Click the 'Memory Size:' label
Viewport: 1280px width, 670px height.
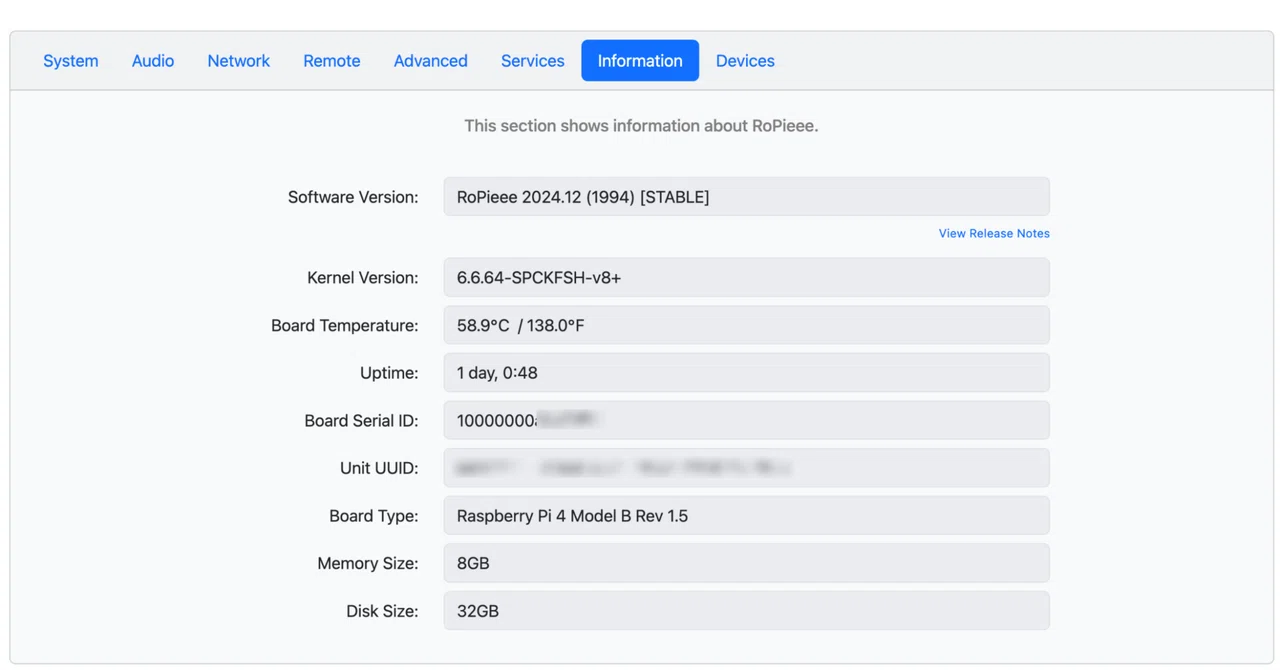click(368, 563)
